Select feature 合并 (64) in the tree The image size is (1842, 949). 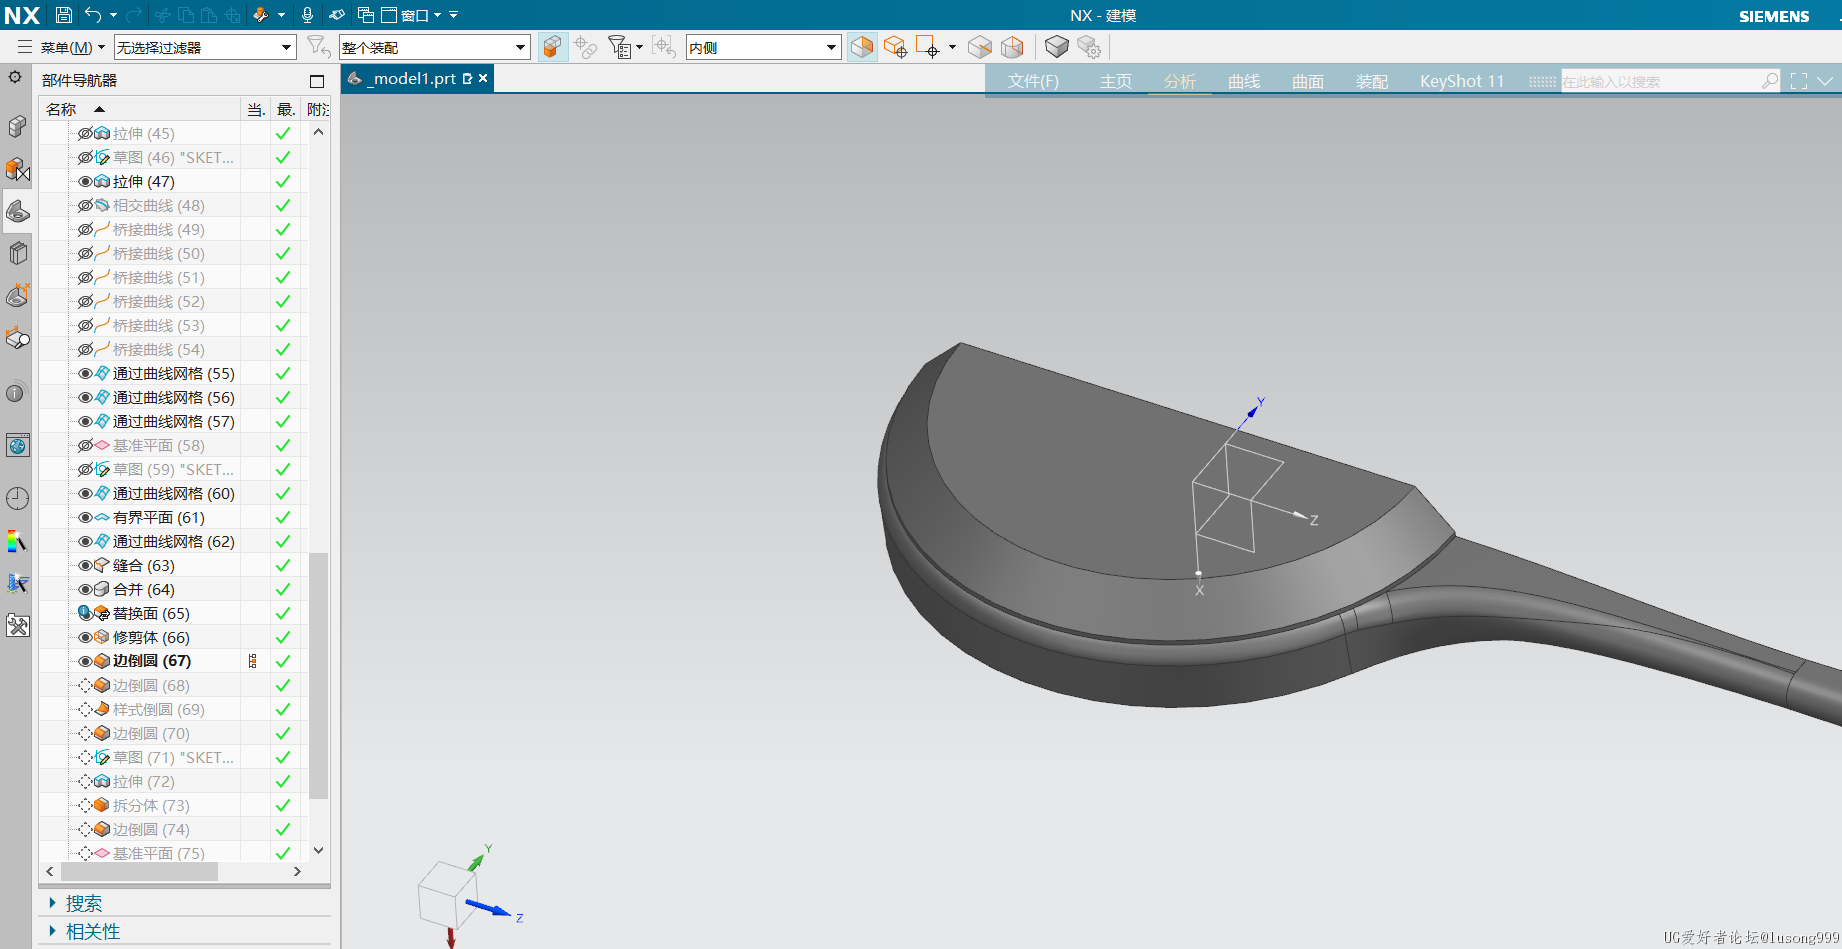(x=144, y=590)
